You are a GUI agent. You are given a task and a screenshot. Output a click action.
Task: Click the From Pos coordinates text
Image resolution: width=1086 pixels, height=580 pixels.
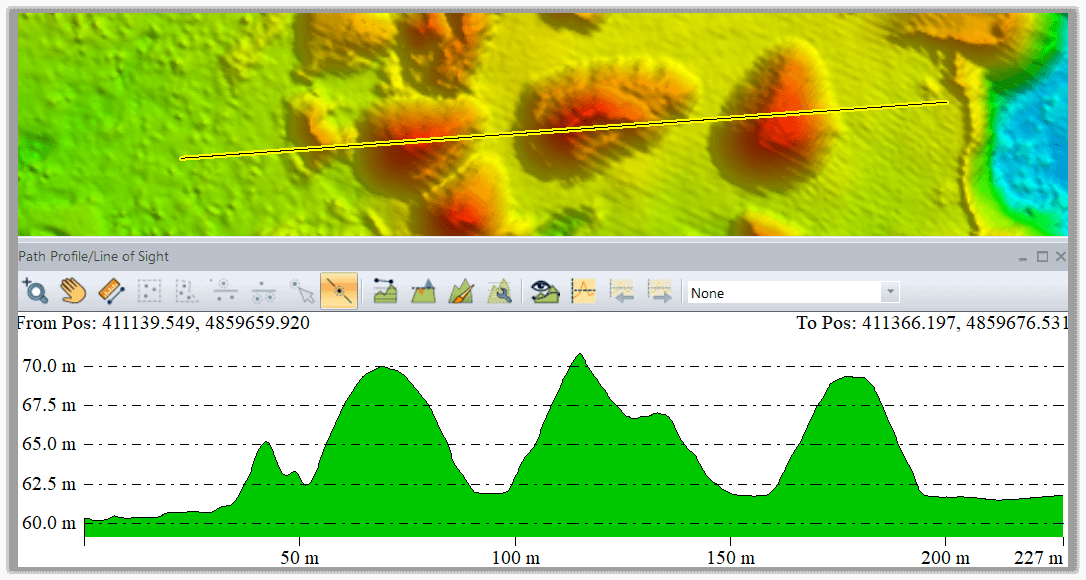click(x=163, y=323)
